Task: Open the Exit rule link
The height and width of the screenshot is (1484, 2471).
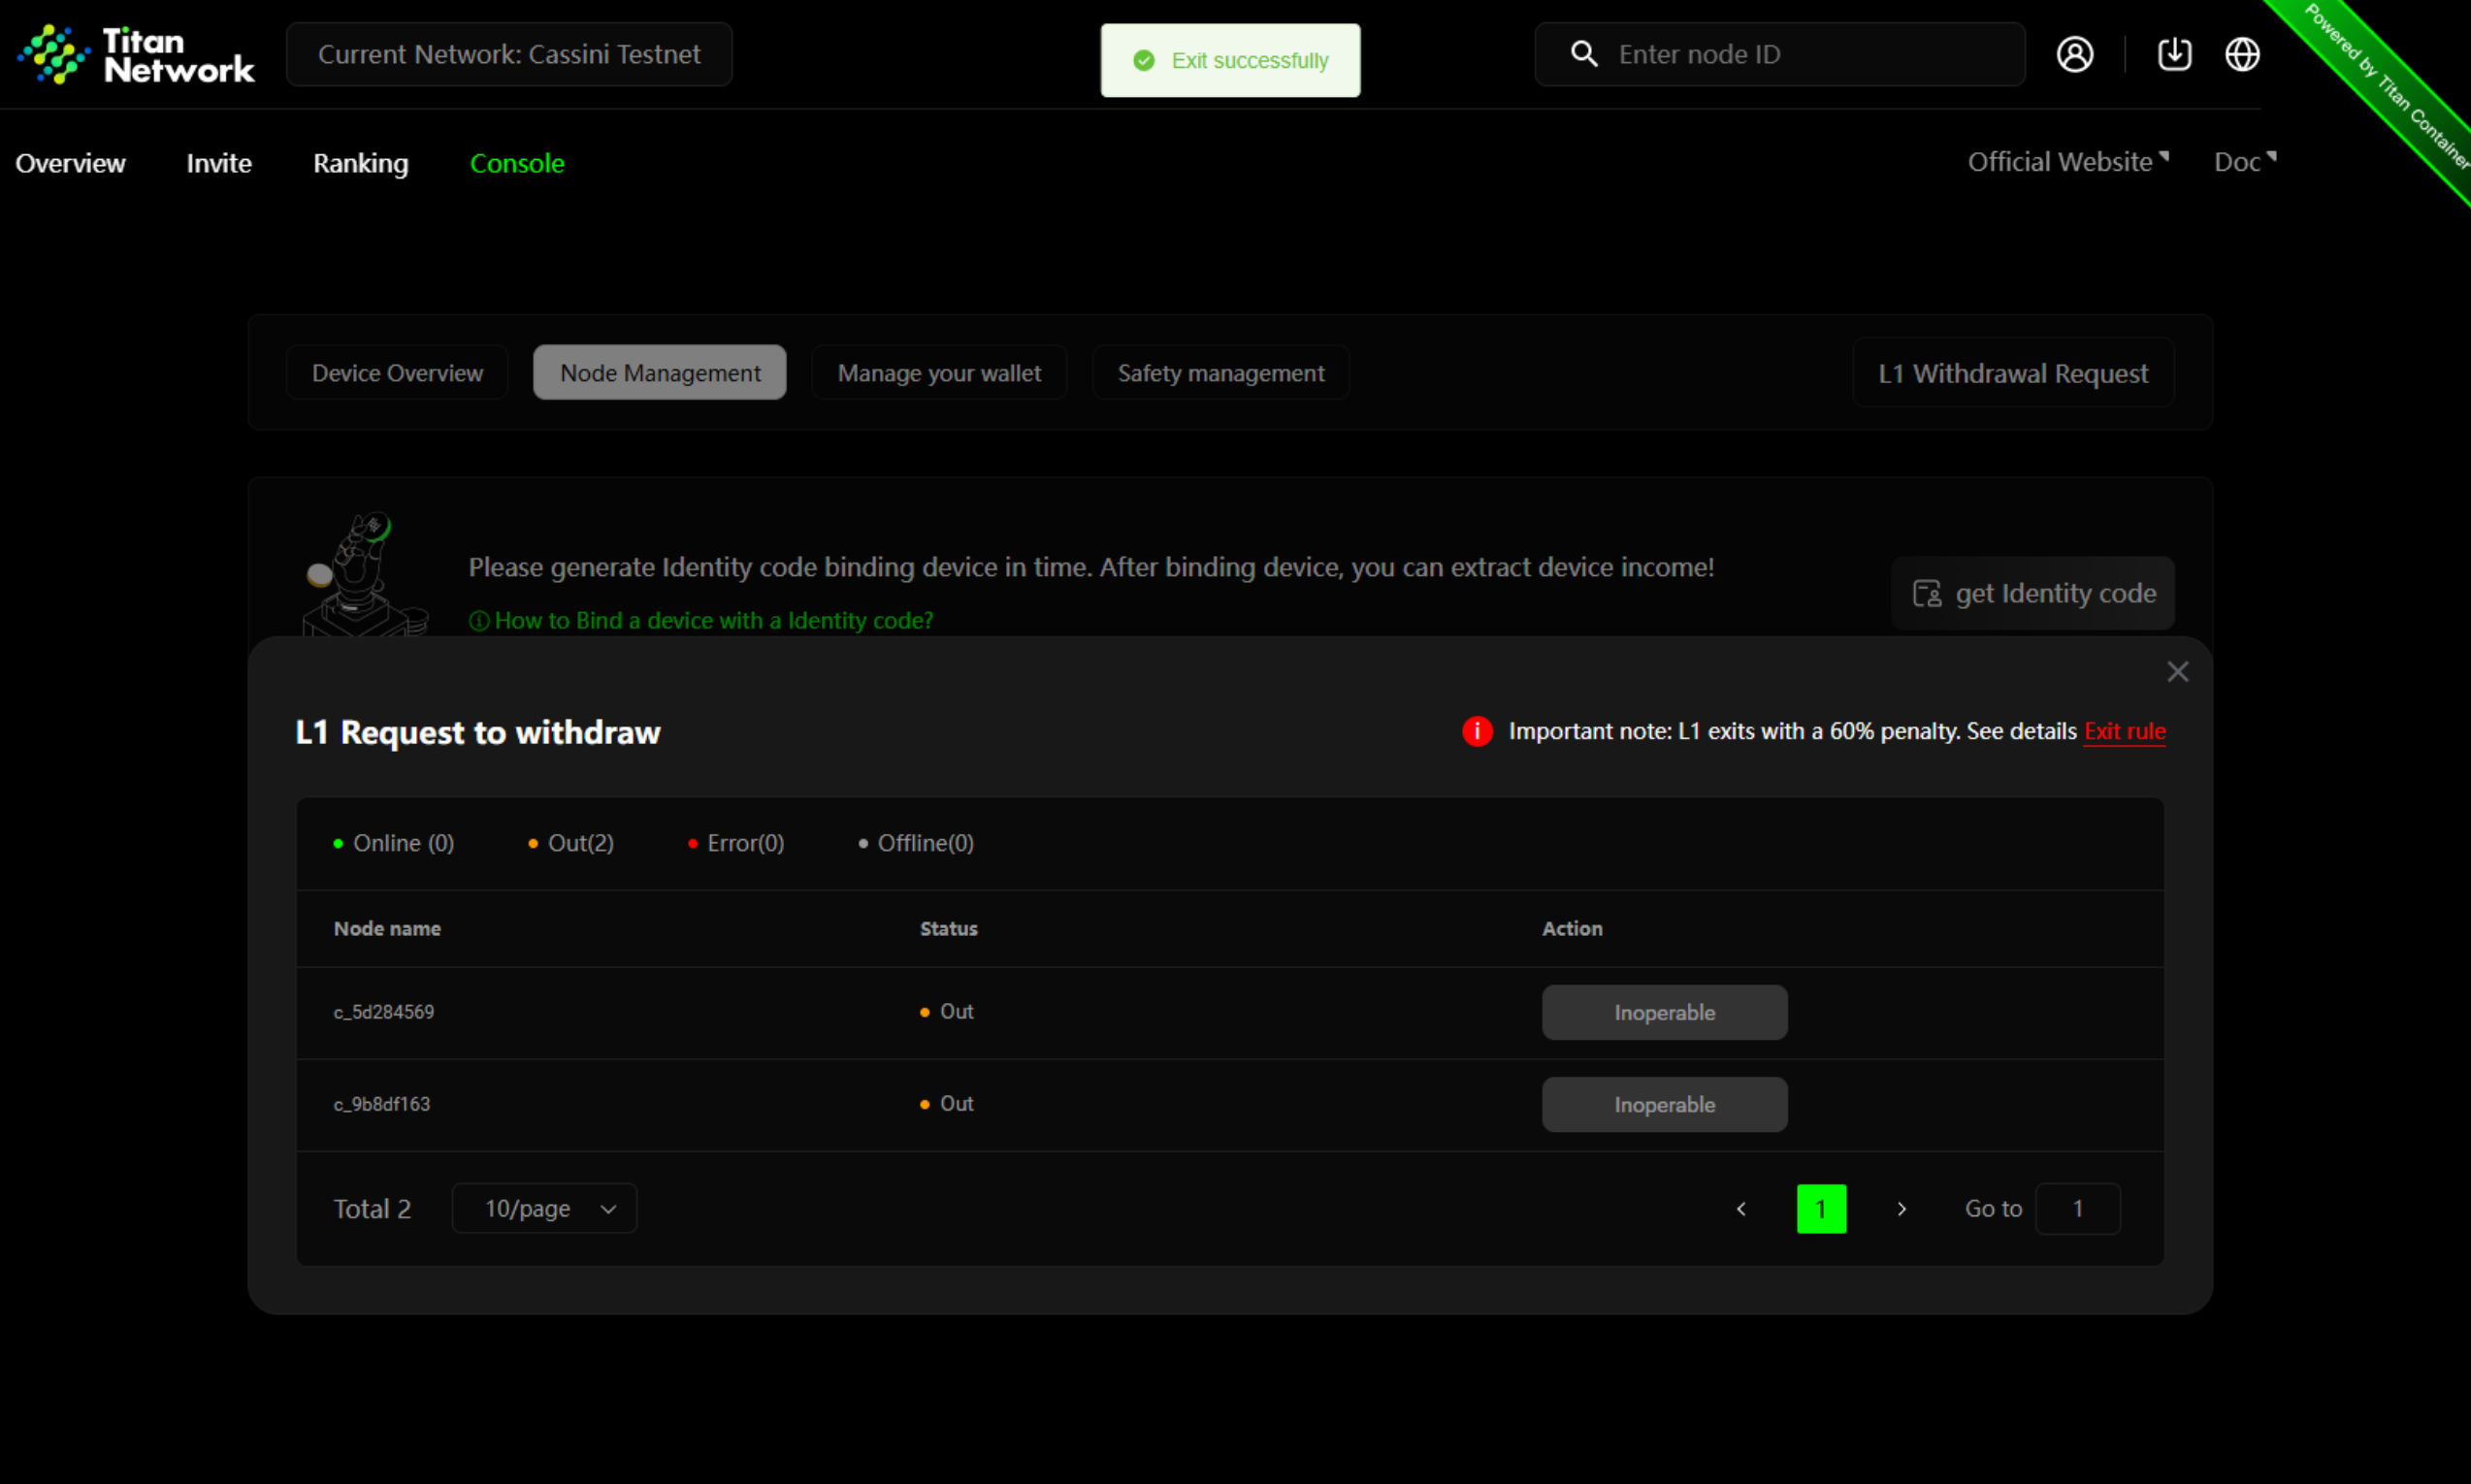Action: [2124, 731]
